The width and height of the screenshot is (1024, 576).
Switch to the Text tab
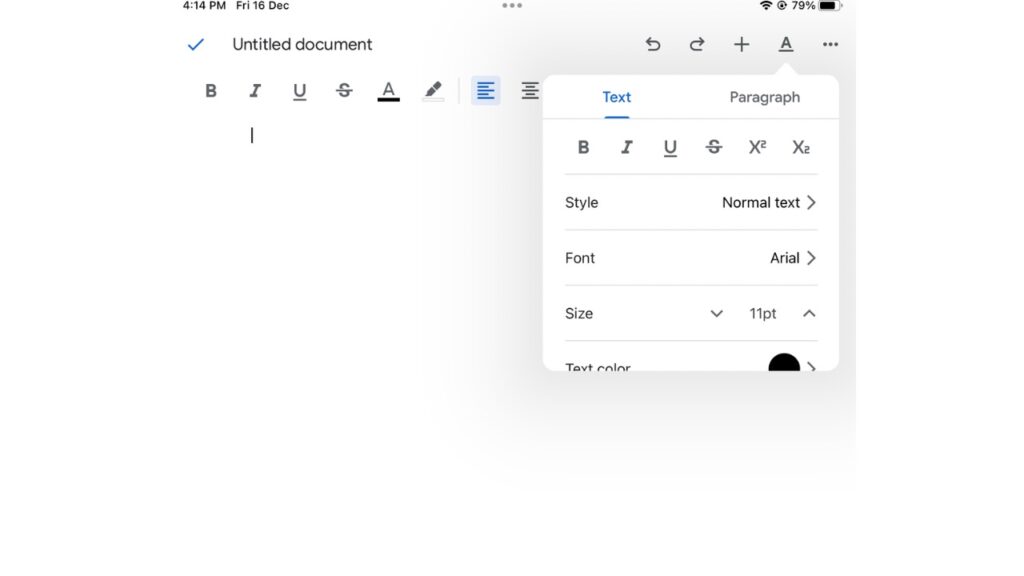point(616,97)
